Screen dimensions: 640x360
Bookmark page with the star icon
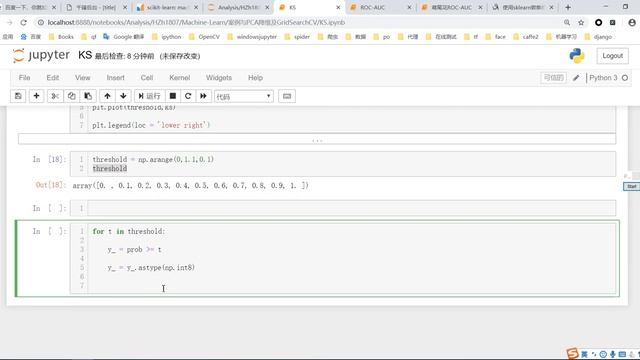tap(581, 22)
